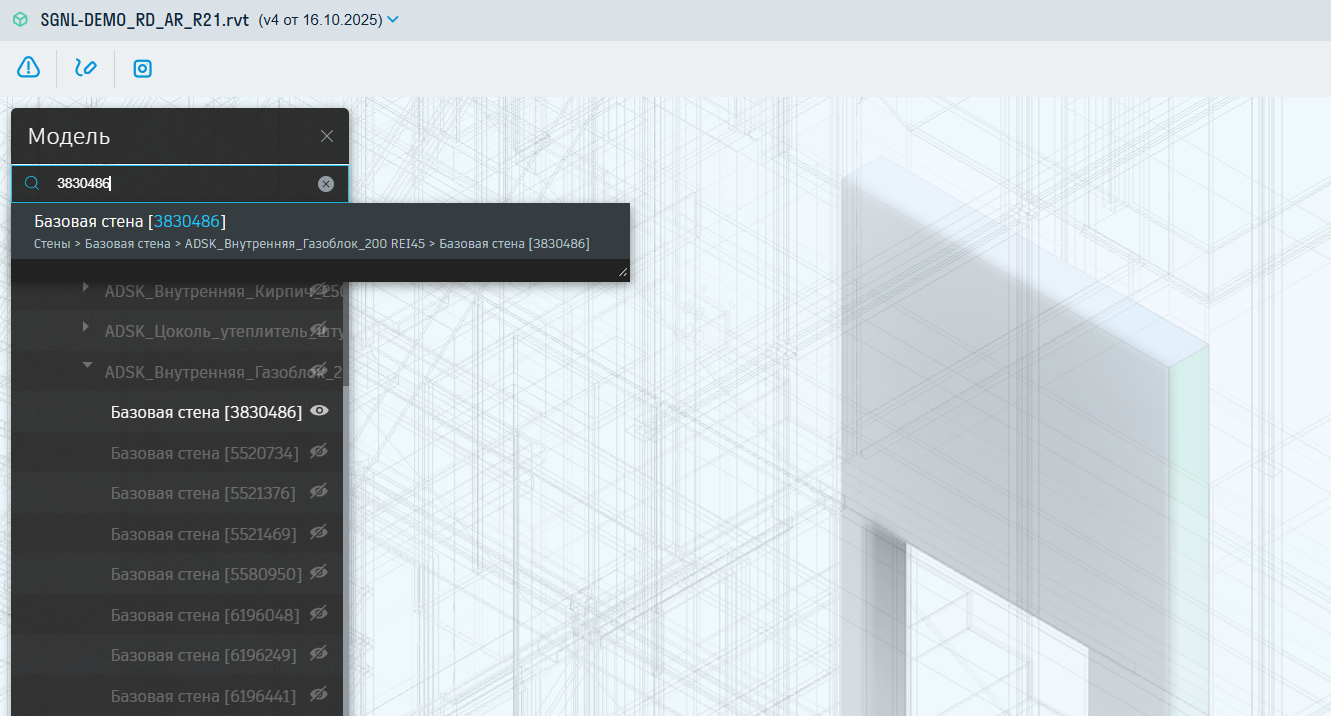The width and height of the screenshot is (1331, 716).
Task: Click the search results resize handle
Action: click(623, 271)
